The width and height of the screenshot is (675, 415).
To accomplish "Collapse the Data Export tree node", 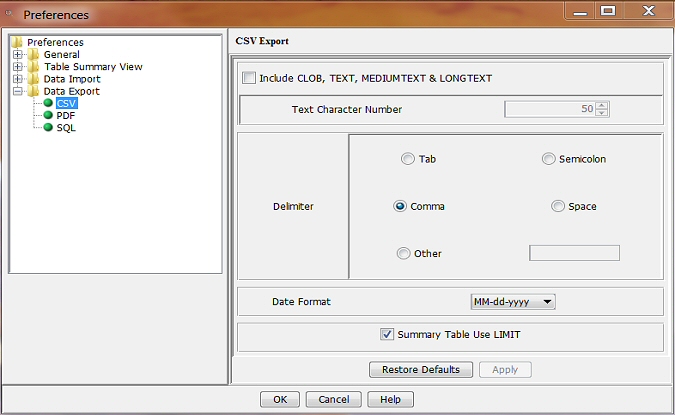I will point(18,91).
